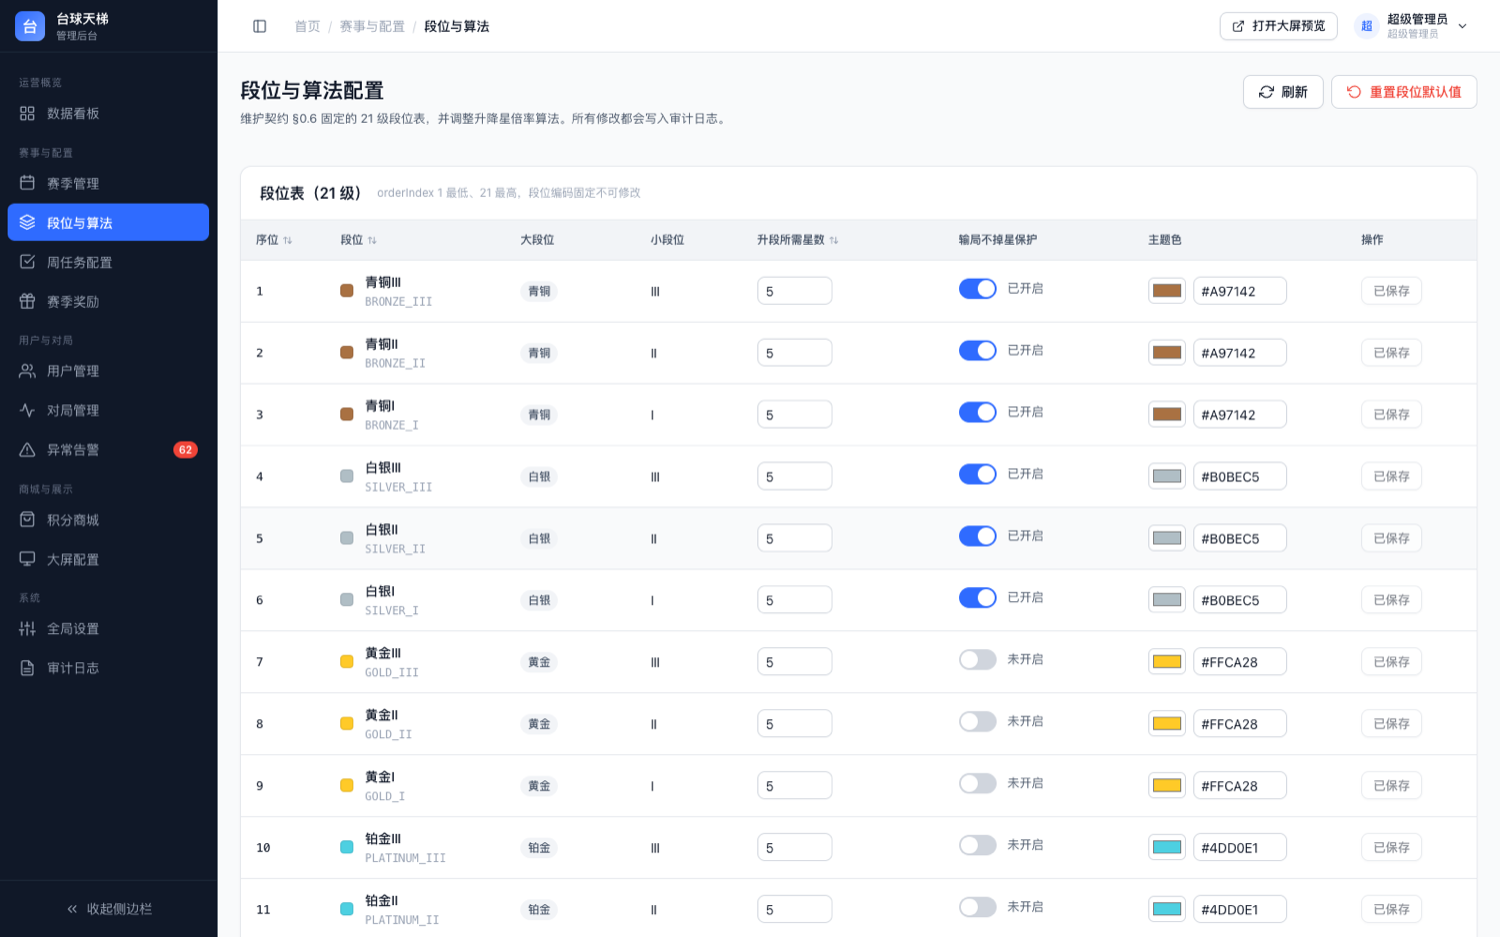Enable star protection for 黄金I

pos(978,783)
